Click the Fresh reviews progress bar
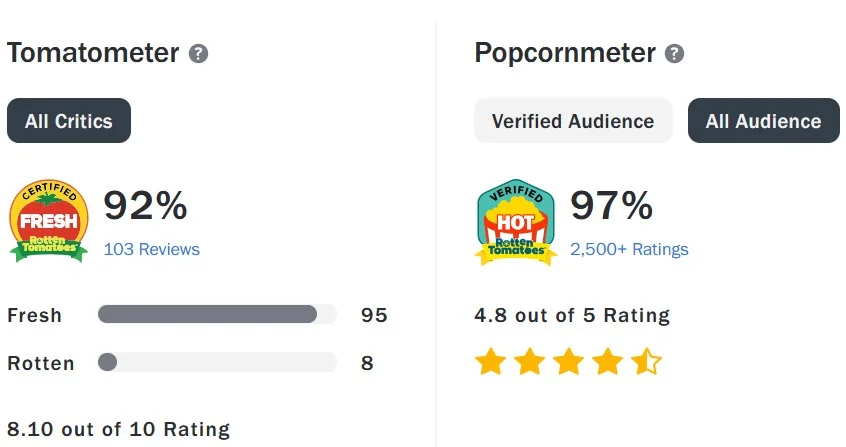The width and height of the screenshot is (846, 447). (x=217, y=314)
